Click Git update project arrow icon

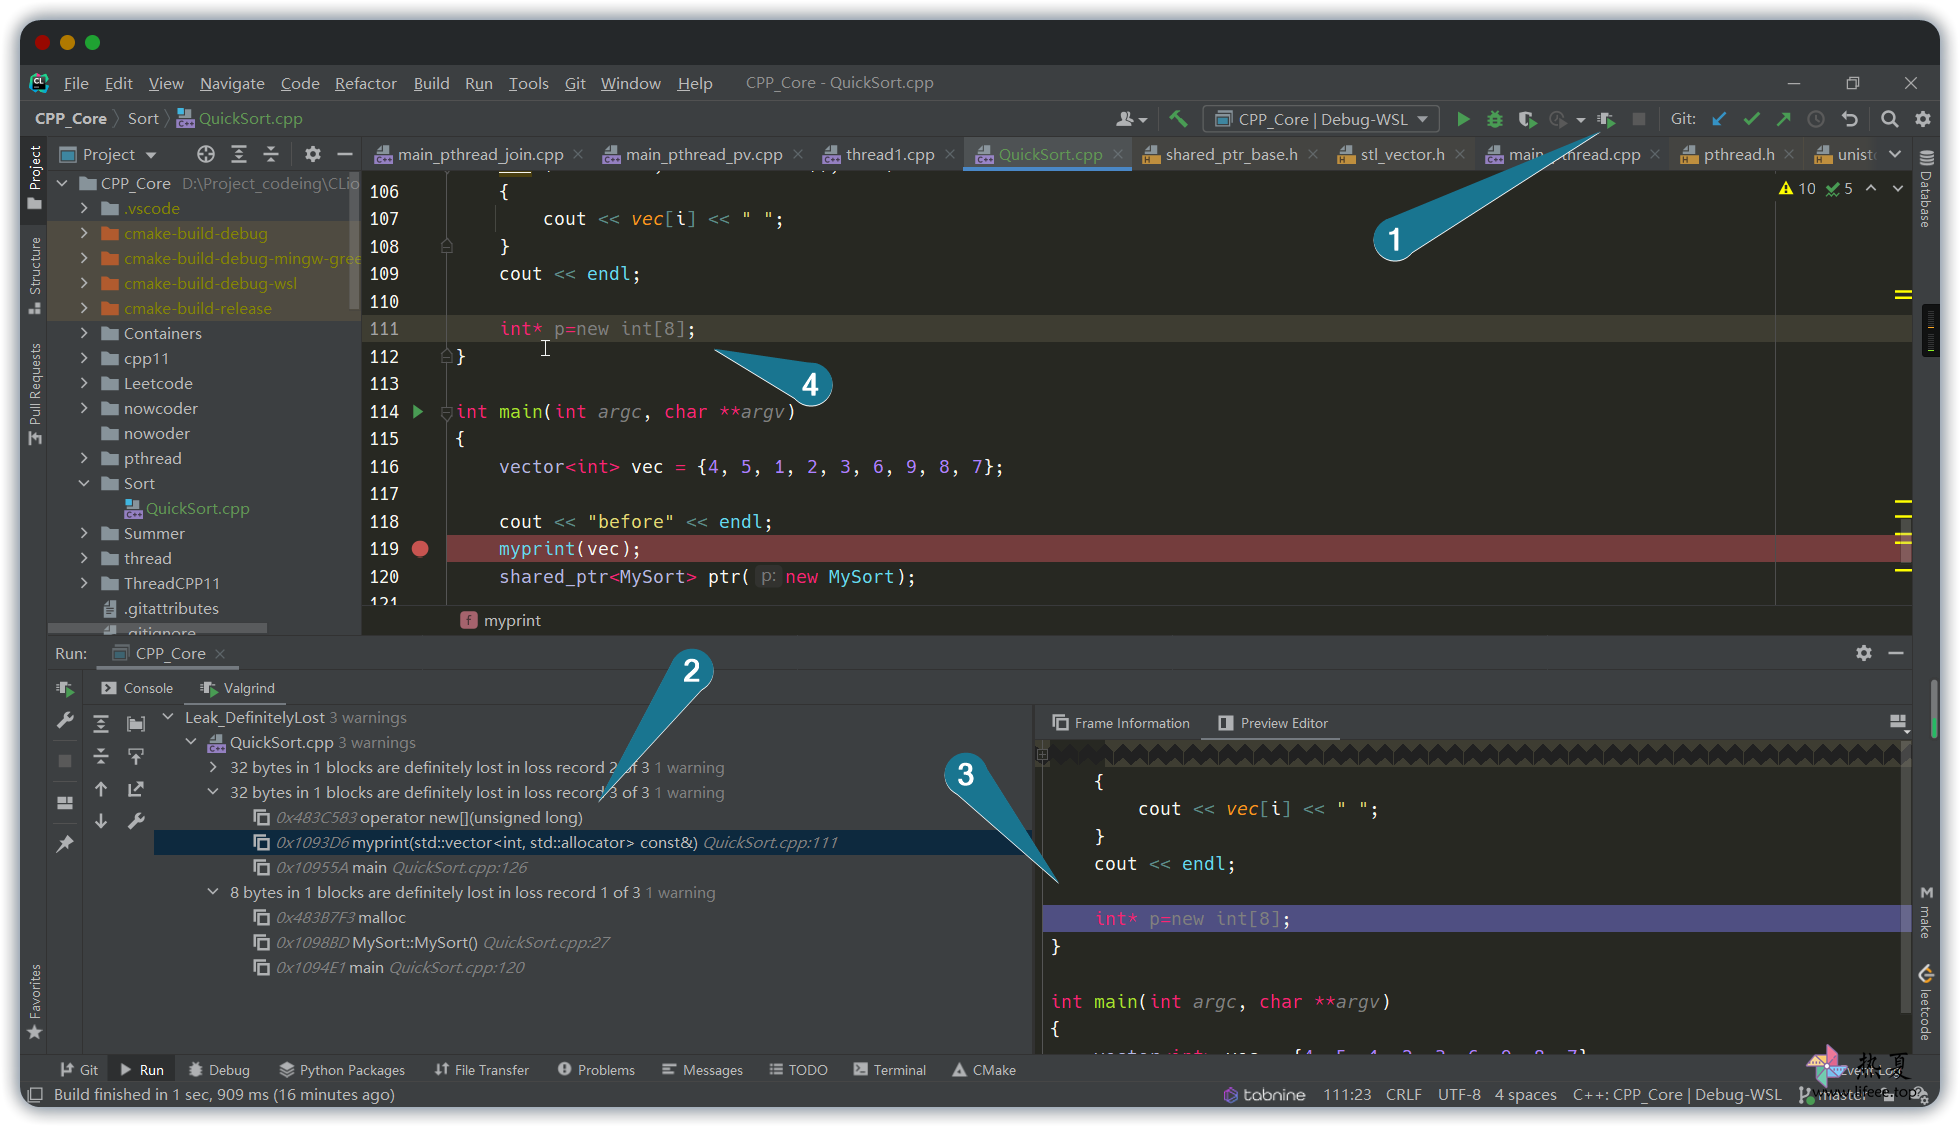(x=1719, y=119)
